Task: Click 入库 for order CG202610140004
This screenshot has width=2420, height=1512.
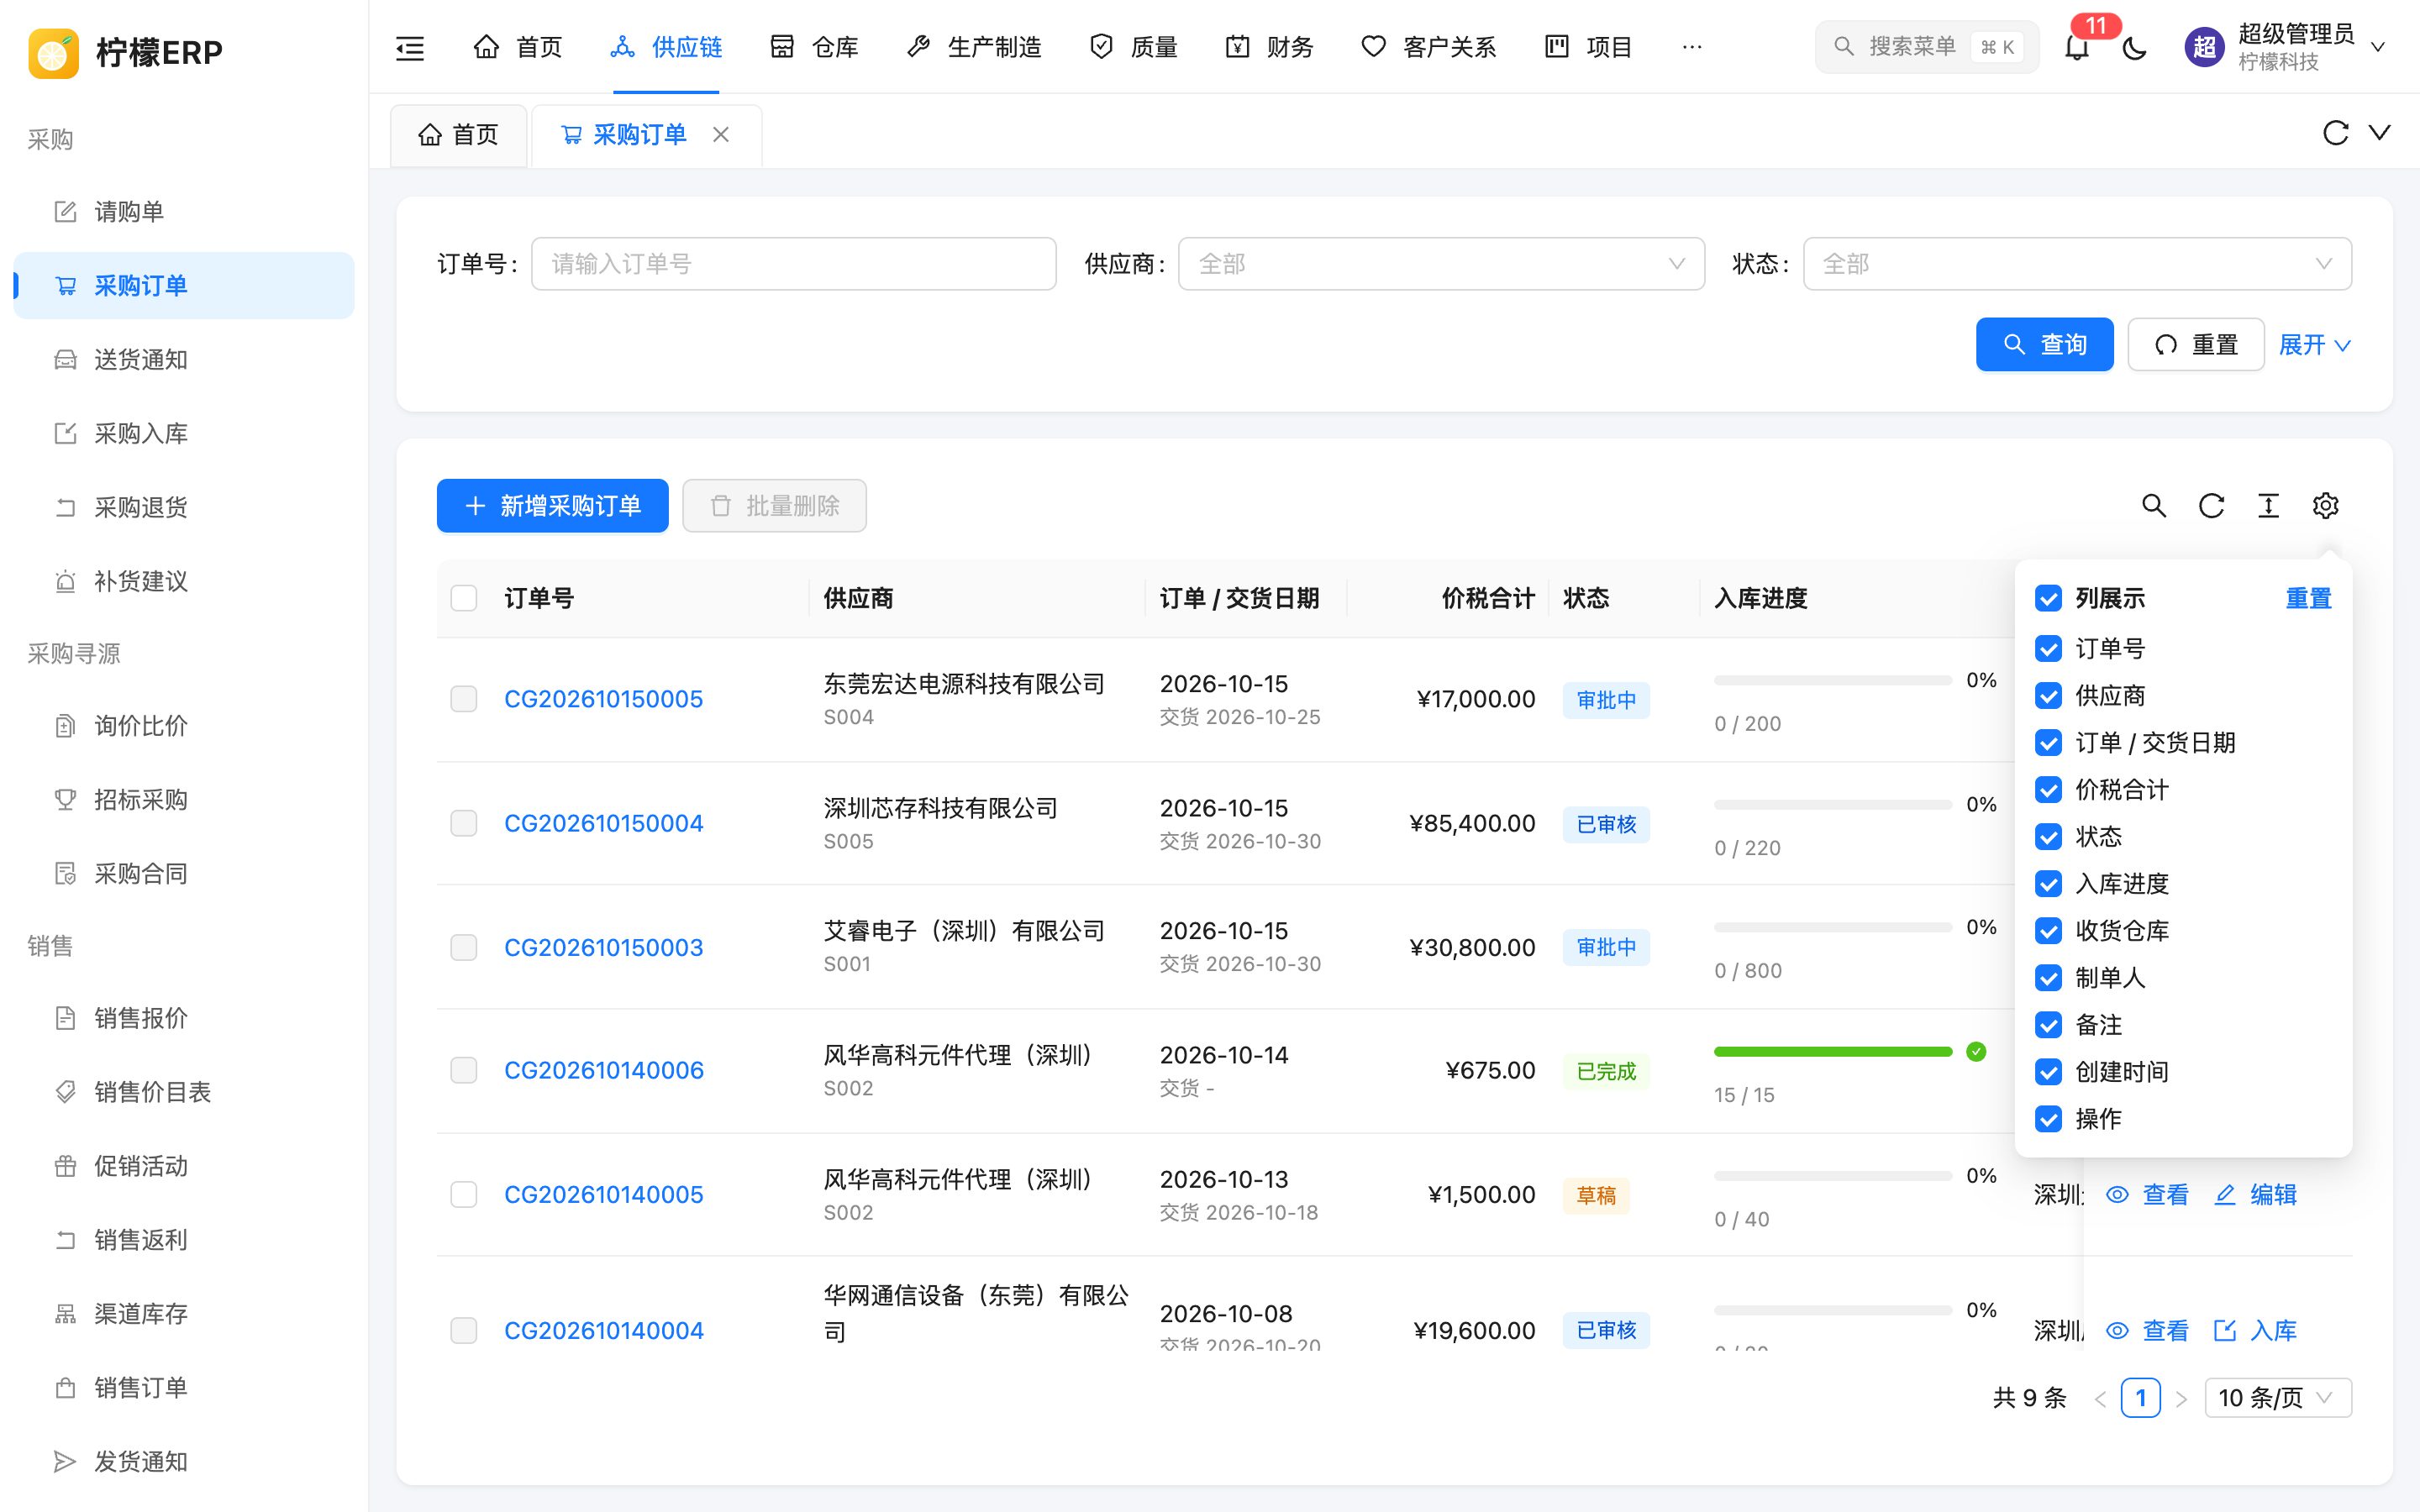Action: pyautogui.click(x=2255, y=1331)
